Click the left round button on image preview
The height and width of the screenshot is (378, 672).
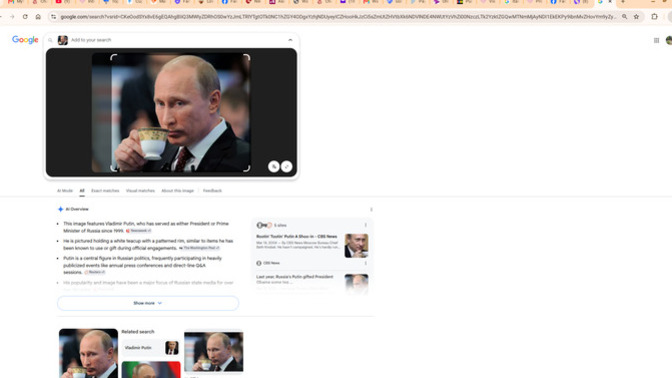point(273,166)
